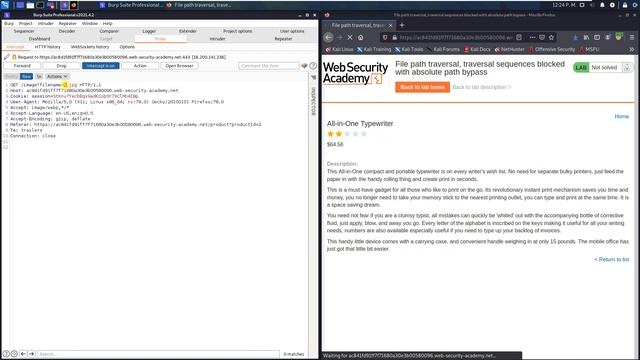
Task: Open page actions three-dot menu
Action: (x=532, y=37)
